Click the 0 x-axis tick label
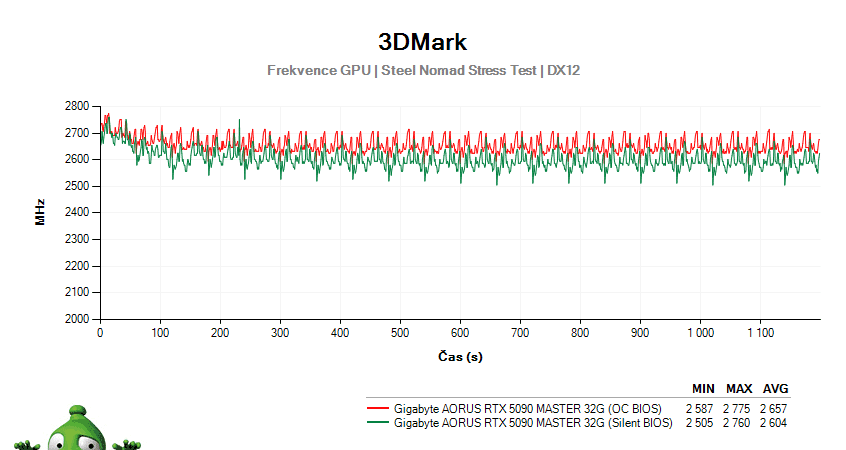 pos(100,333)
